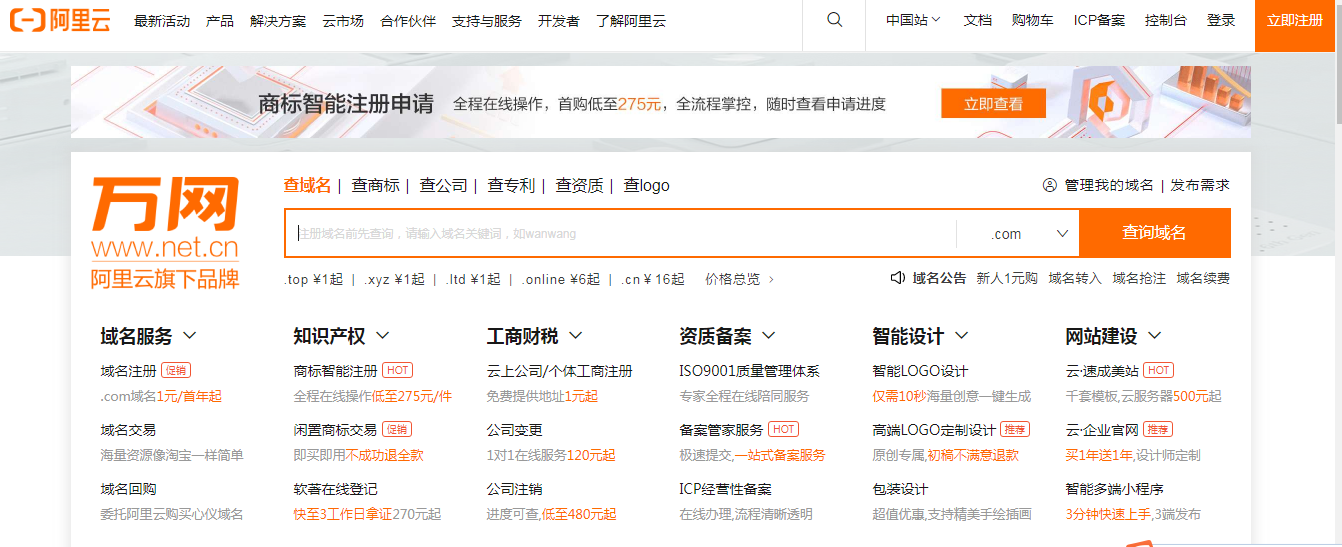Expand the 网站建设 category

[x=1114, y=336]
